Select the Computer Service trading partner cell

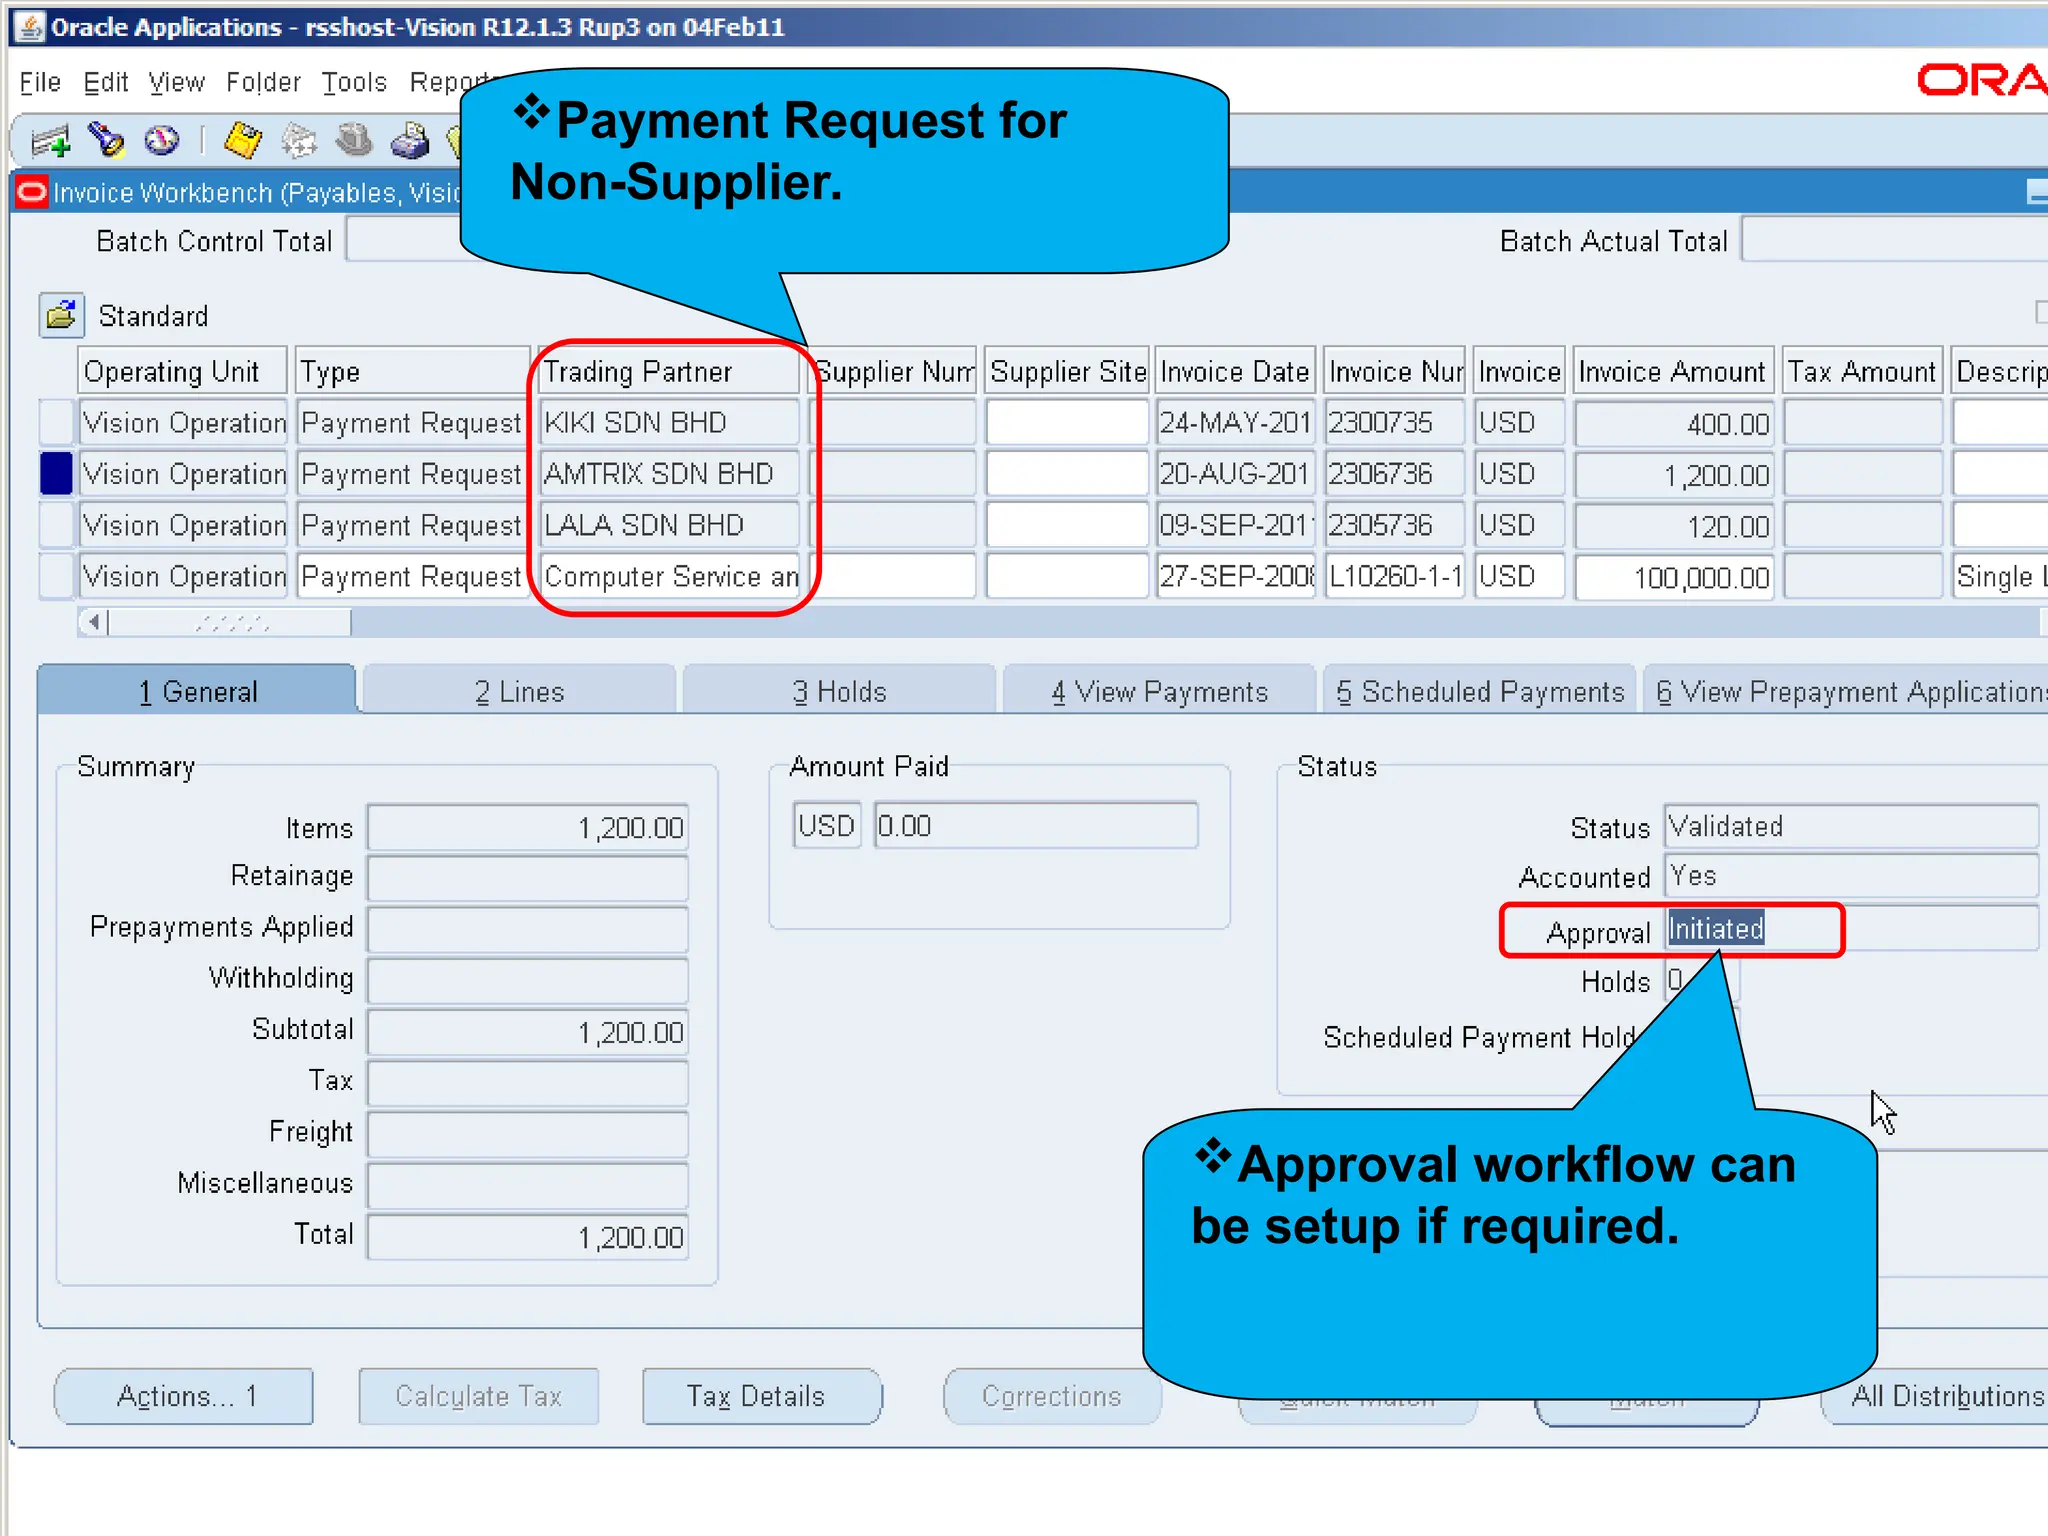[x=670, y=576]
